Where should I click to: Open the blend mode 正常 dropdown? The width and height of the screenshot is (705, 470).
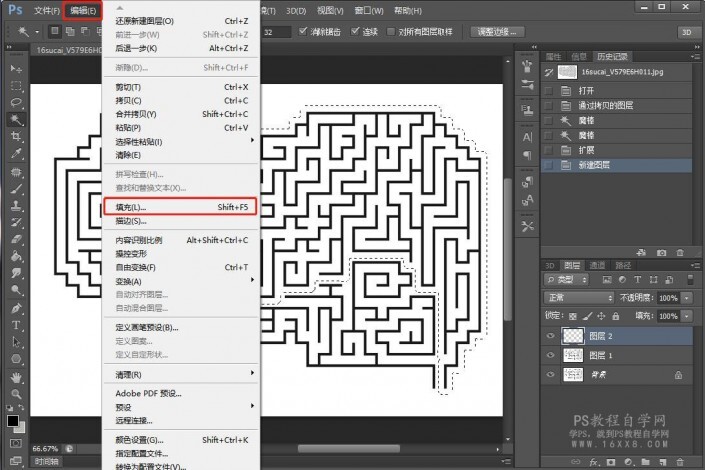pyautogui.click(x=578, y=298)
